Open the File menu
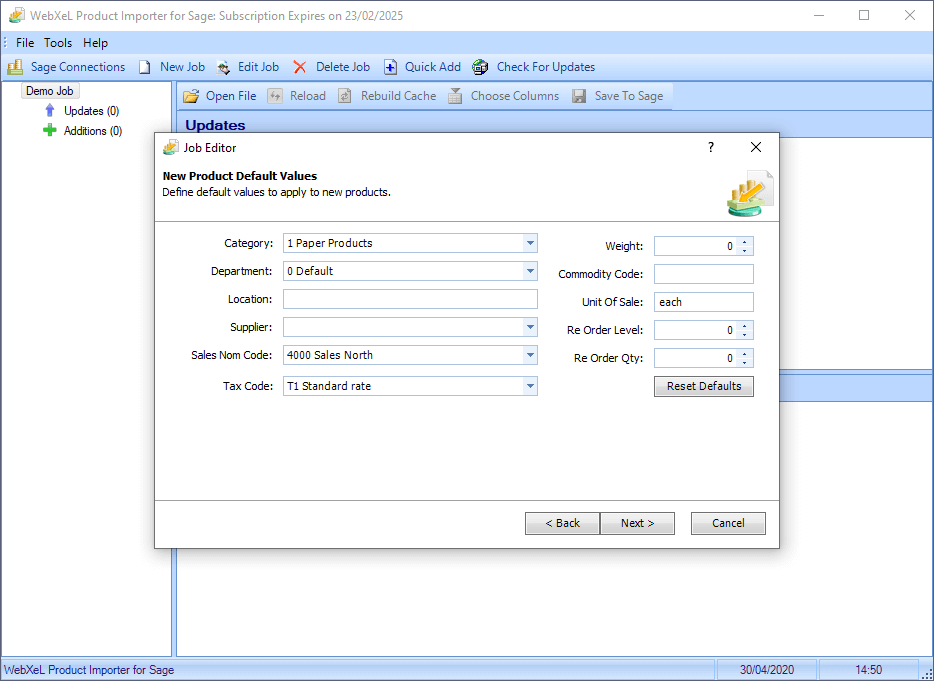Viewport: 934px width, 681px height. click(25, 43)
